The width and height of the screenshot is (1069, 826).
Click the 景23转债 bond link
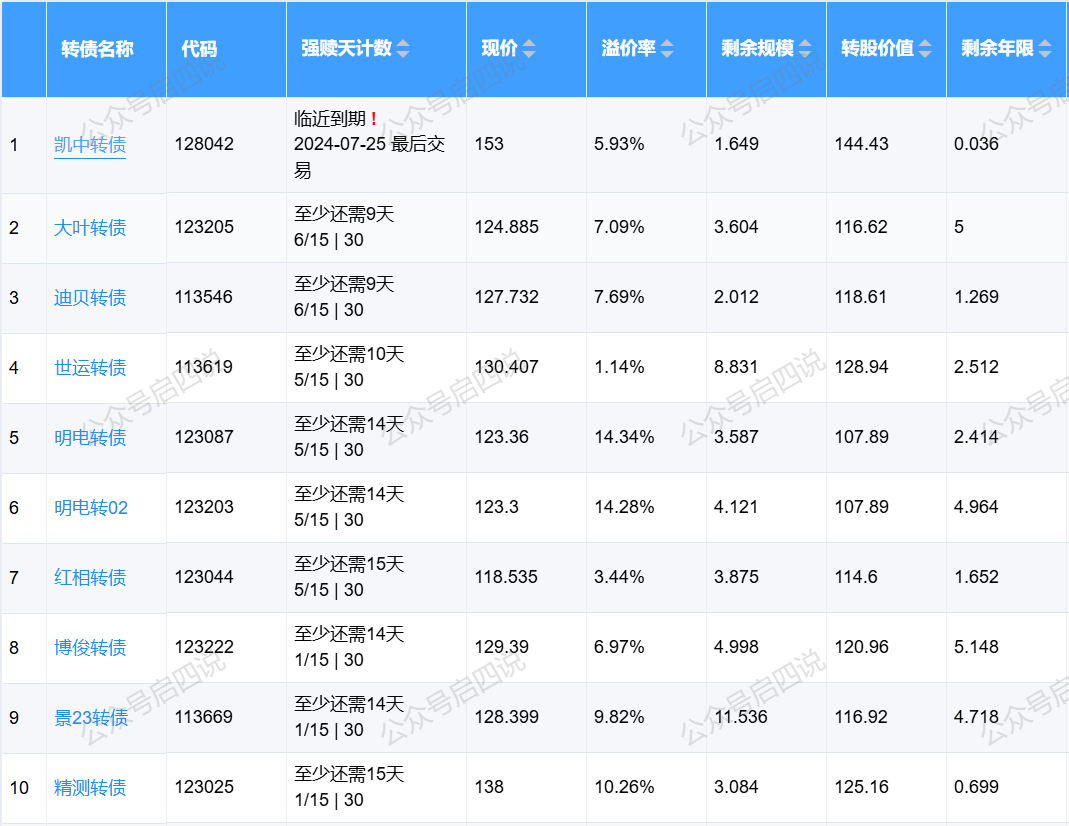tap(91, 718)
